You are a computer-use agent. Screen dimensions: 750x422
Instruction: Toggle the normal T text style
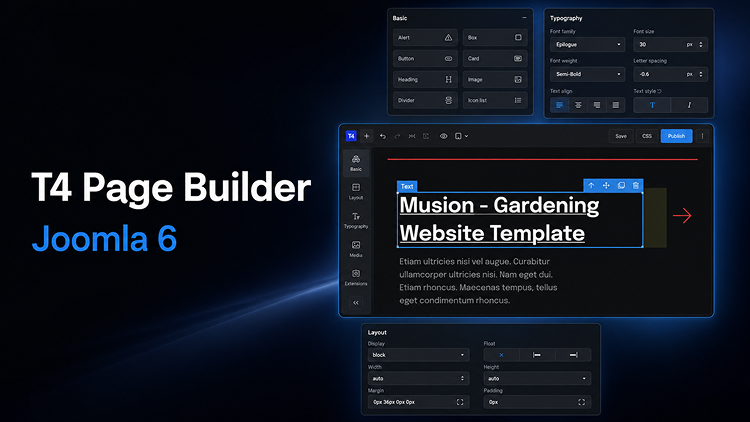coord(652,105)
